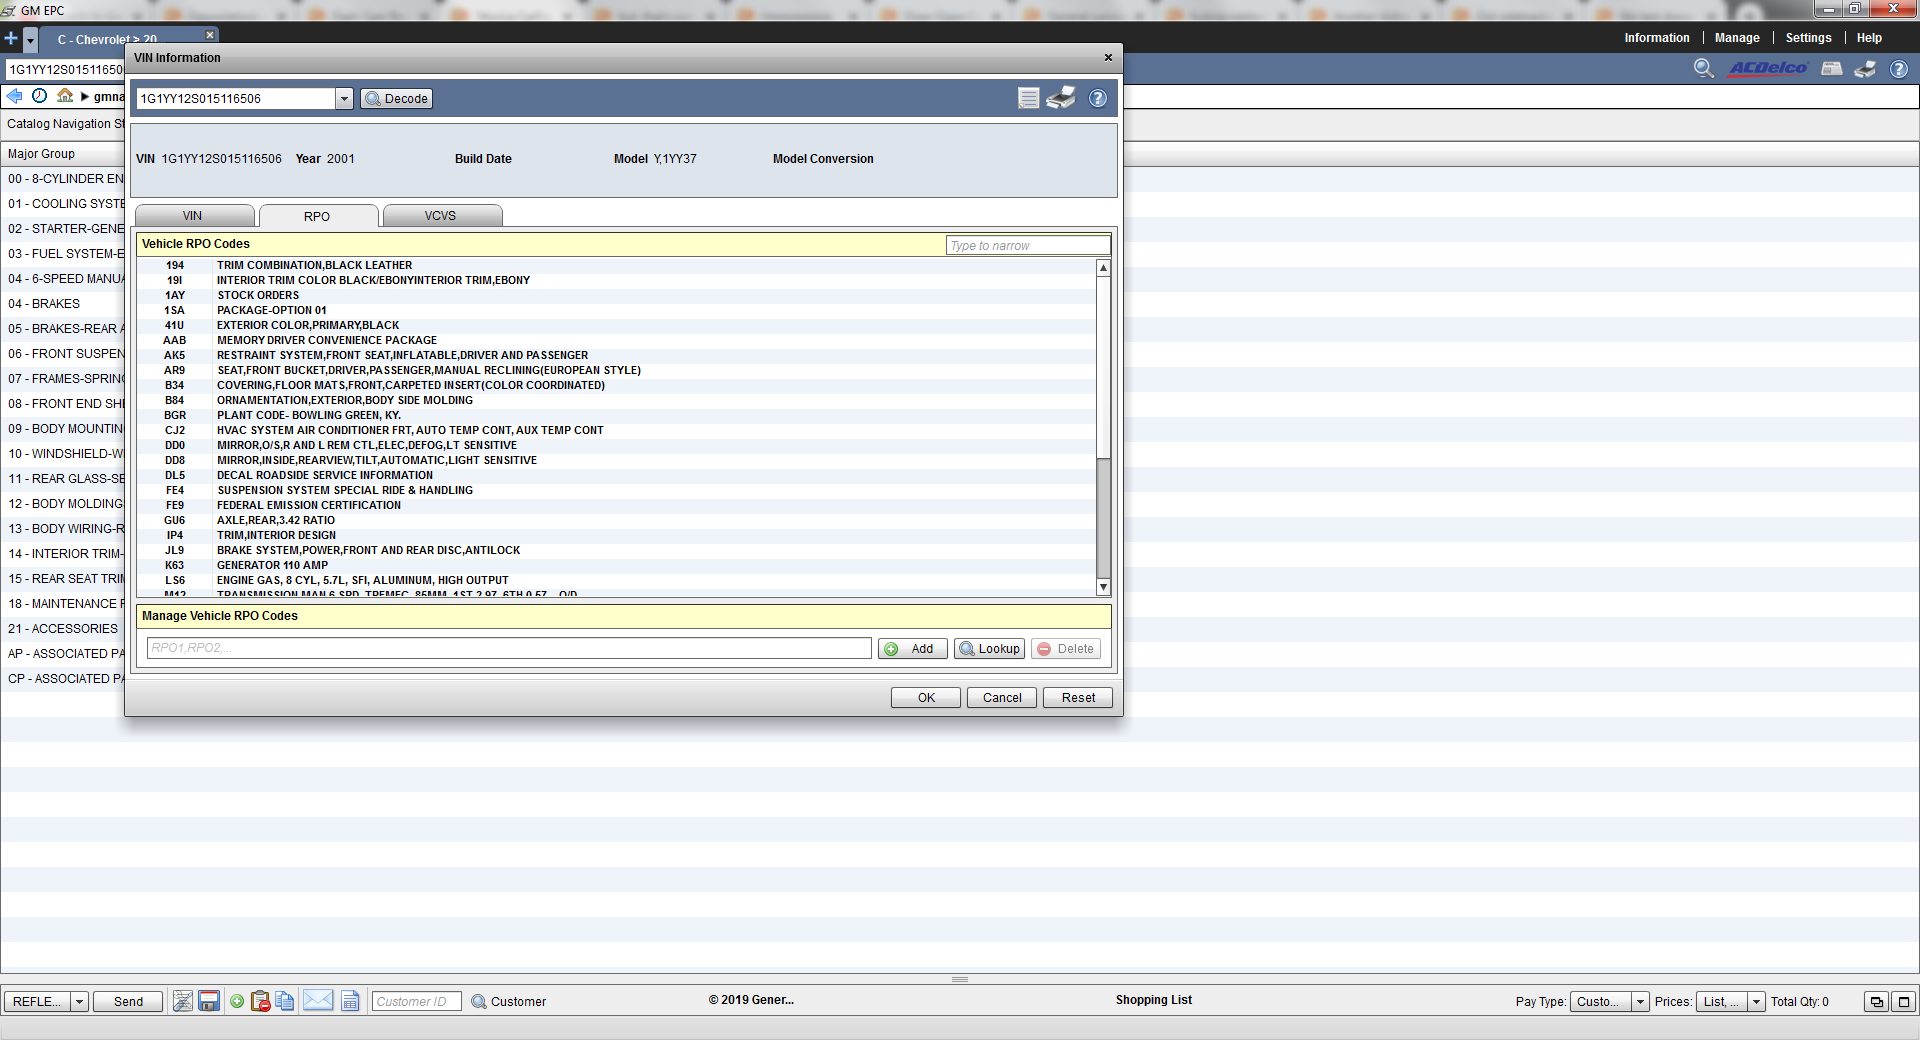Expand the REFLE... dropdown arrow
1920x1040 pixels.
click(x=79, y=1001)
